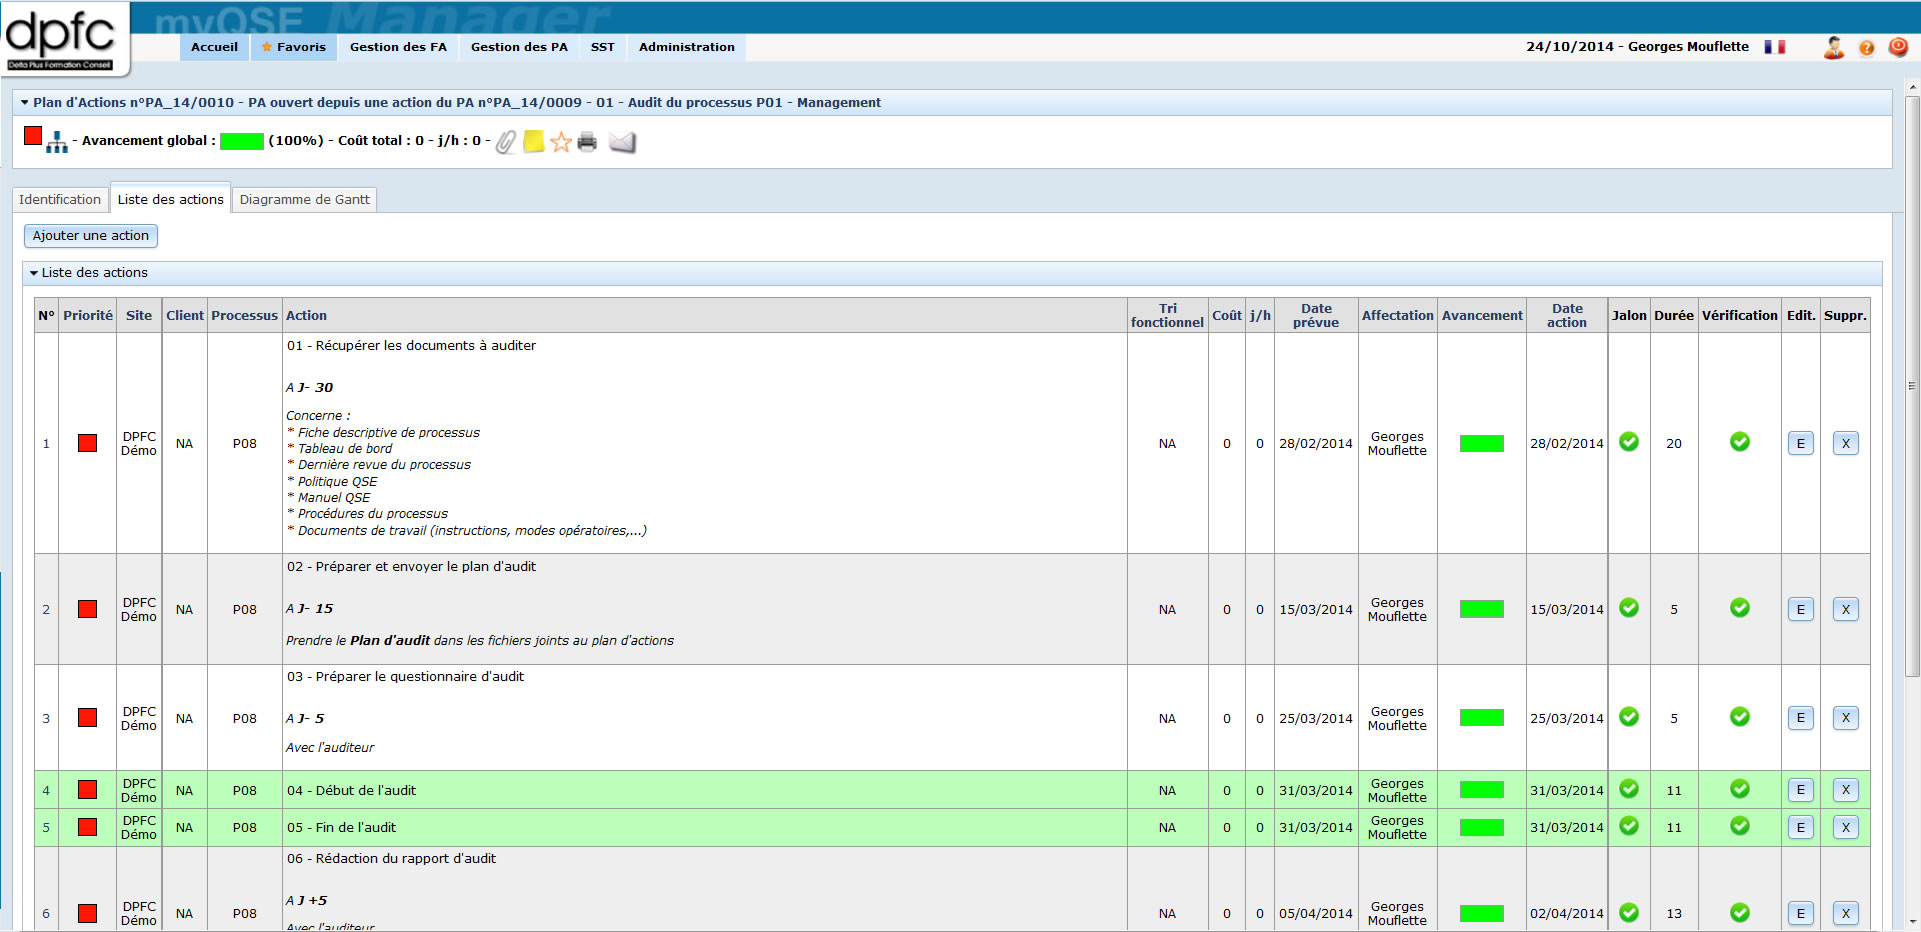Switch to Diagramme de Gantt tab

[x=304, y=200]
